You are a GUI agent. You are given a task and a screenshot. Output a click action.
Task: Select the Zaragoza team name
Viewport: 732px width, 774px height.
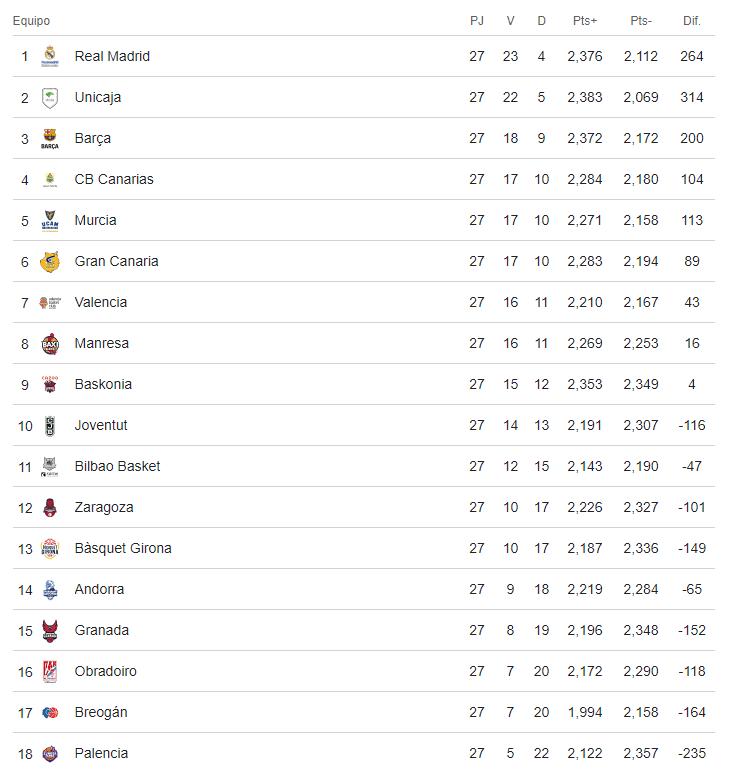(x=103, y=507)
